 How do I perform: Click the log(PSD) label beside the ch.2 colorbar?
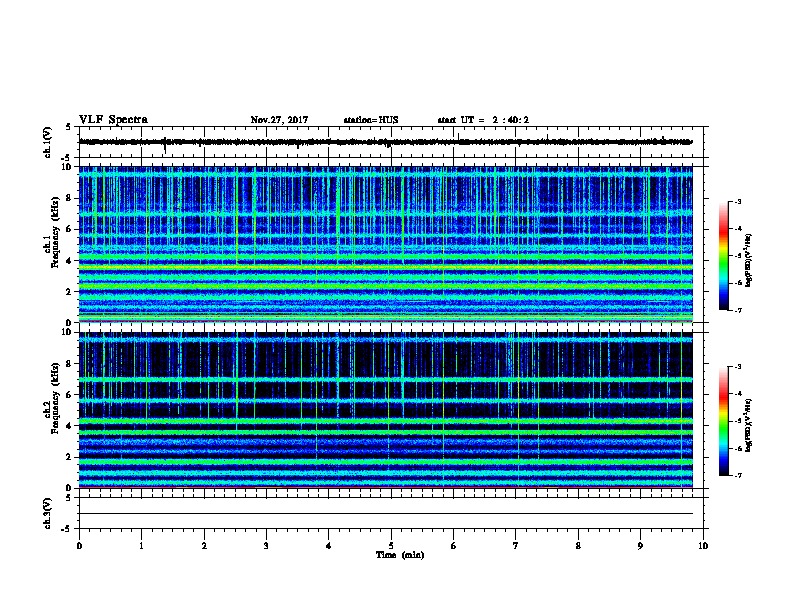[748, 425]
